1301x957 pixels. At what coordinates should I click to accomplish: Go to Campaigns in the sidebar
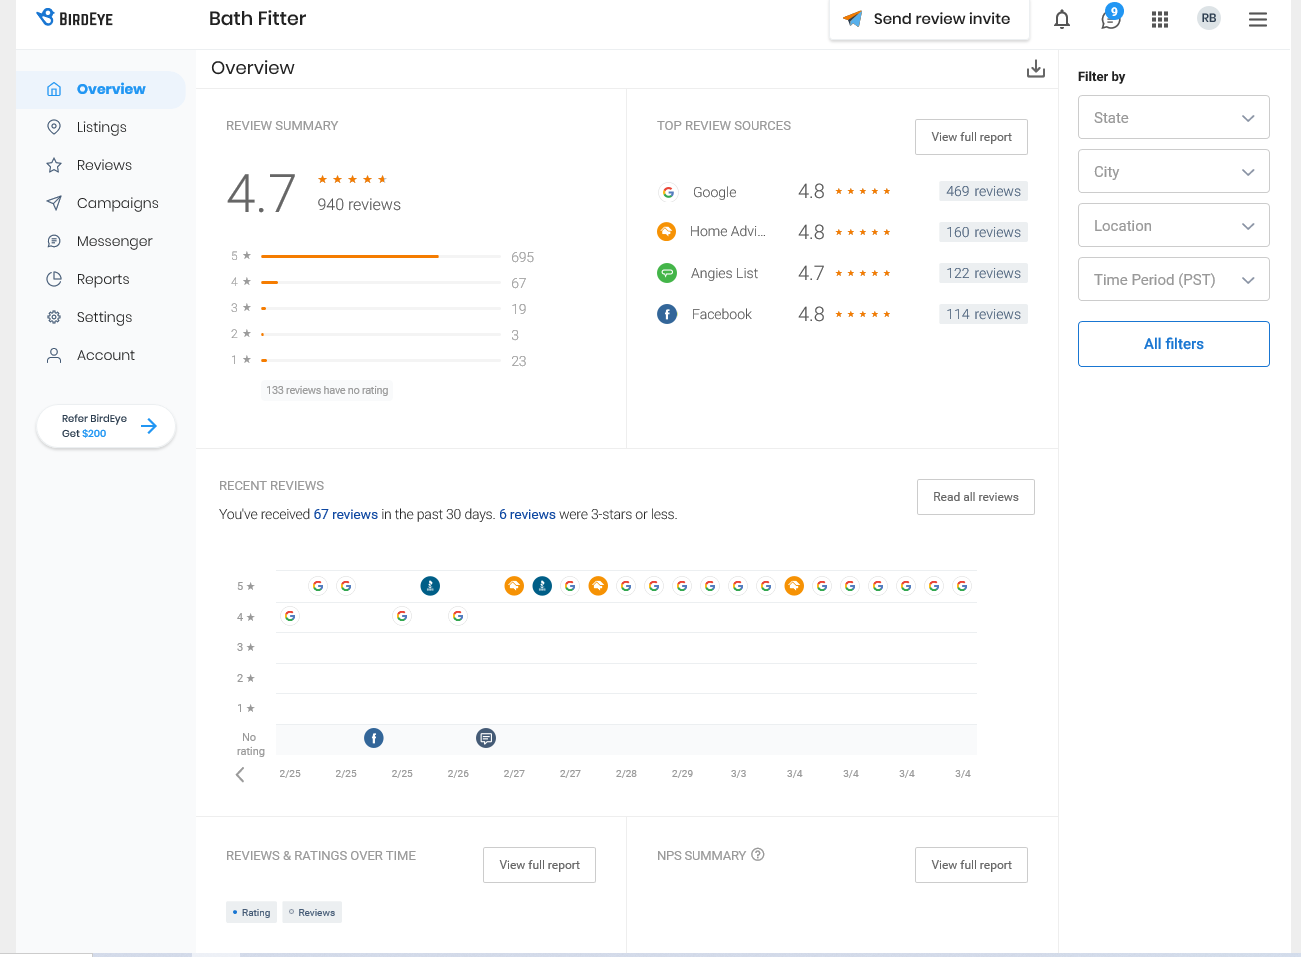point(117,203)
